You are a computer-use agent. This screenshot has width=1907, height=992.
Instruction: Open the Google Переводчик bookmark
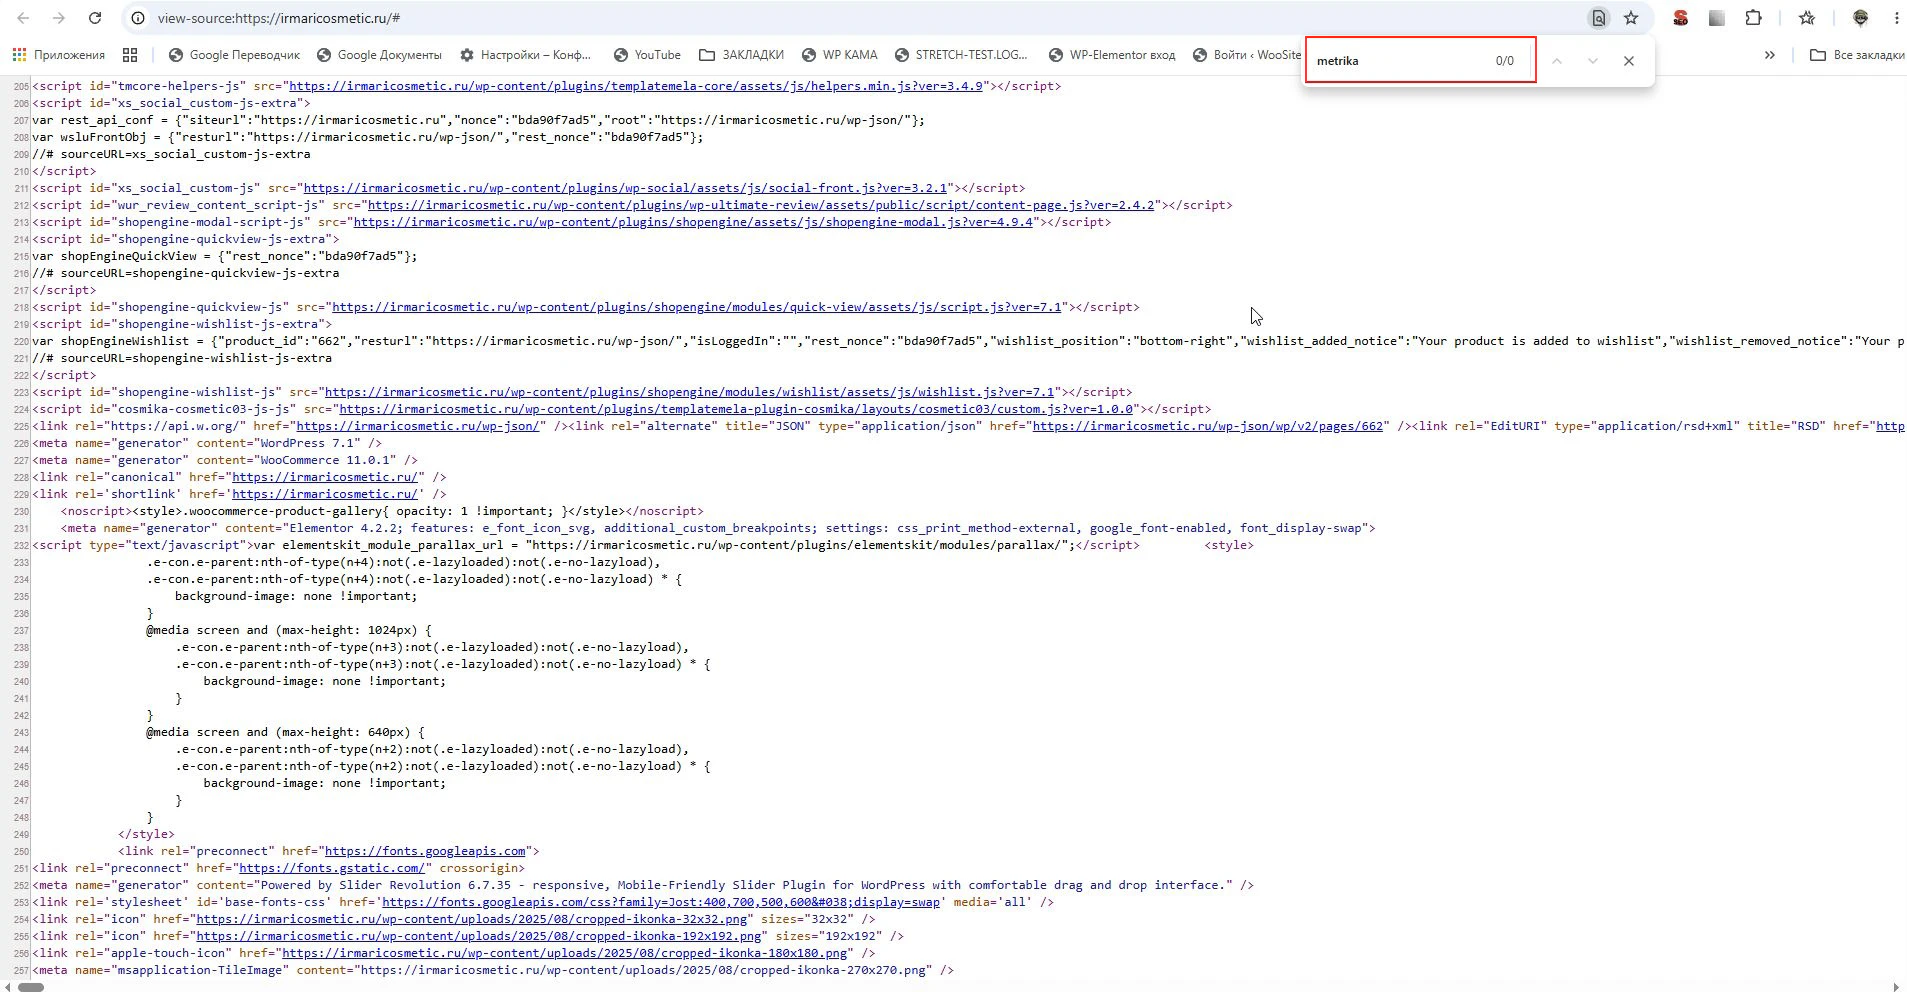point(234,55)
